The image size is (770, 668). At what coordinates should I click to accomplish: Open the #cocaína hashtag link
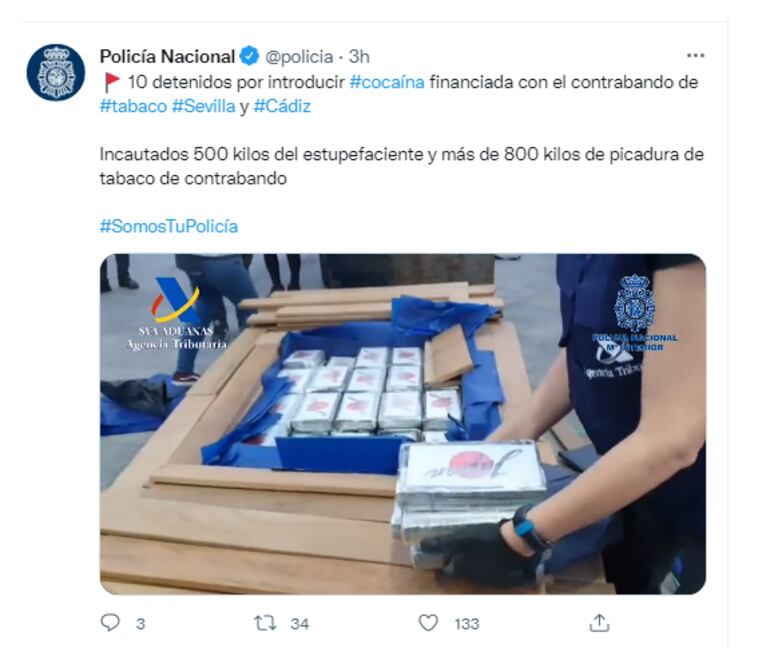click(x=387, y=82)
